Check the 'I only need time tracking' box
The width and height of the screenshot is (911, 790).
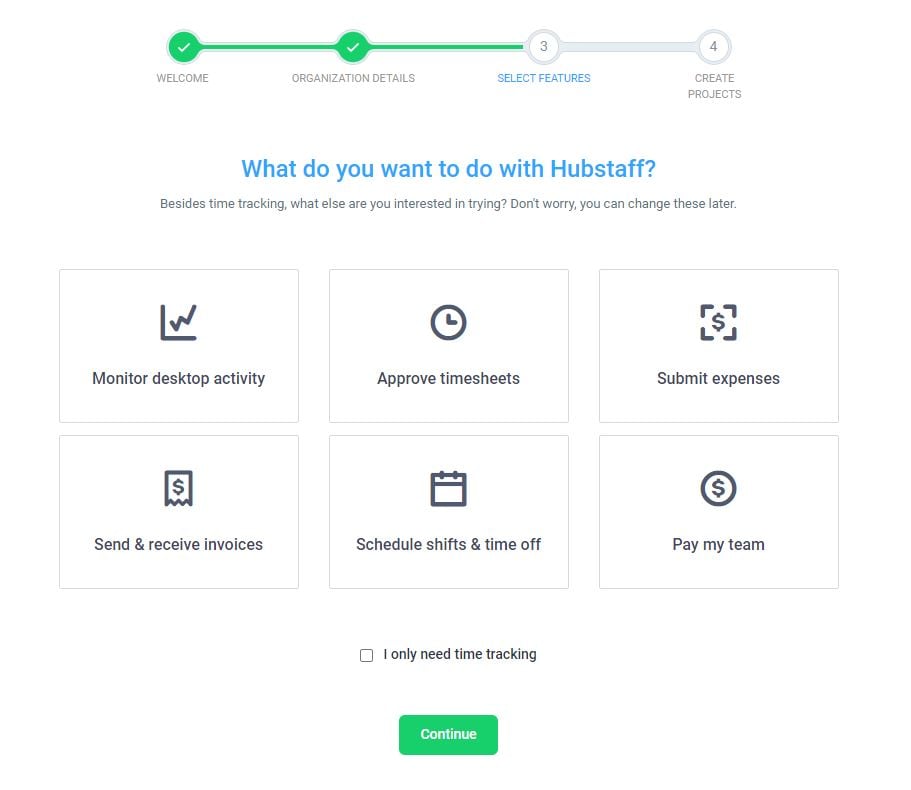pyautogui.click(x=366, y=655)
